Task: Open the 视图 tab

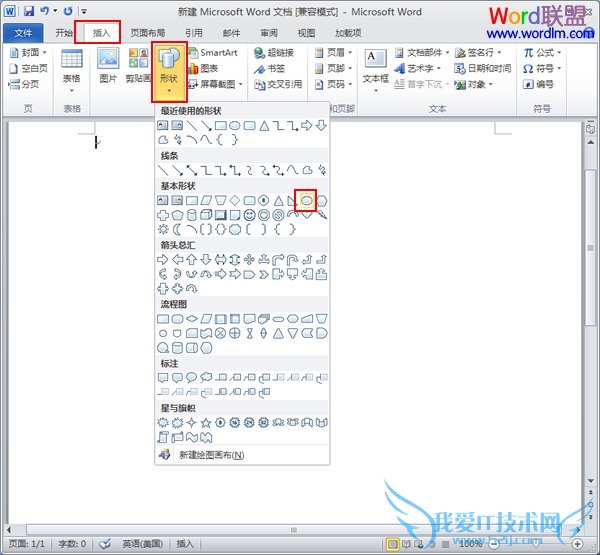Action: pos(307,33)
